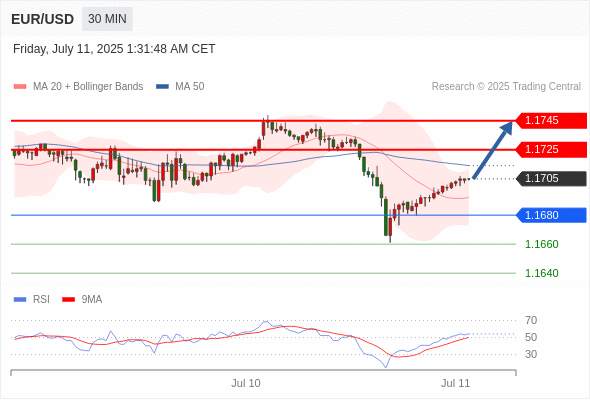The image size is (590, 400).
Task: Click the RSI 50 axis value
Action: (x=531, y=337)
